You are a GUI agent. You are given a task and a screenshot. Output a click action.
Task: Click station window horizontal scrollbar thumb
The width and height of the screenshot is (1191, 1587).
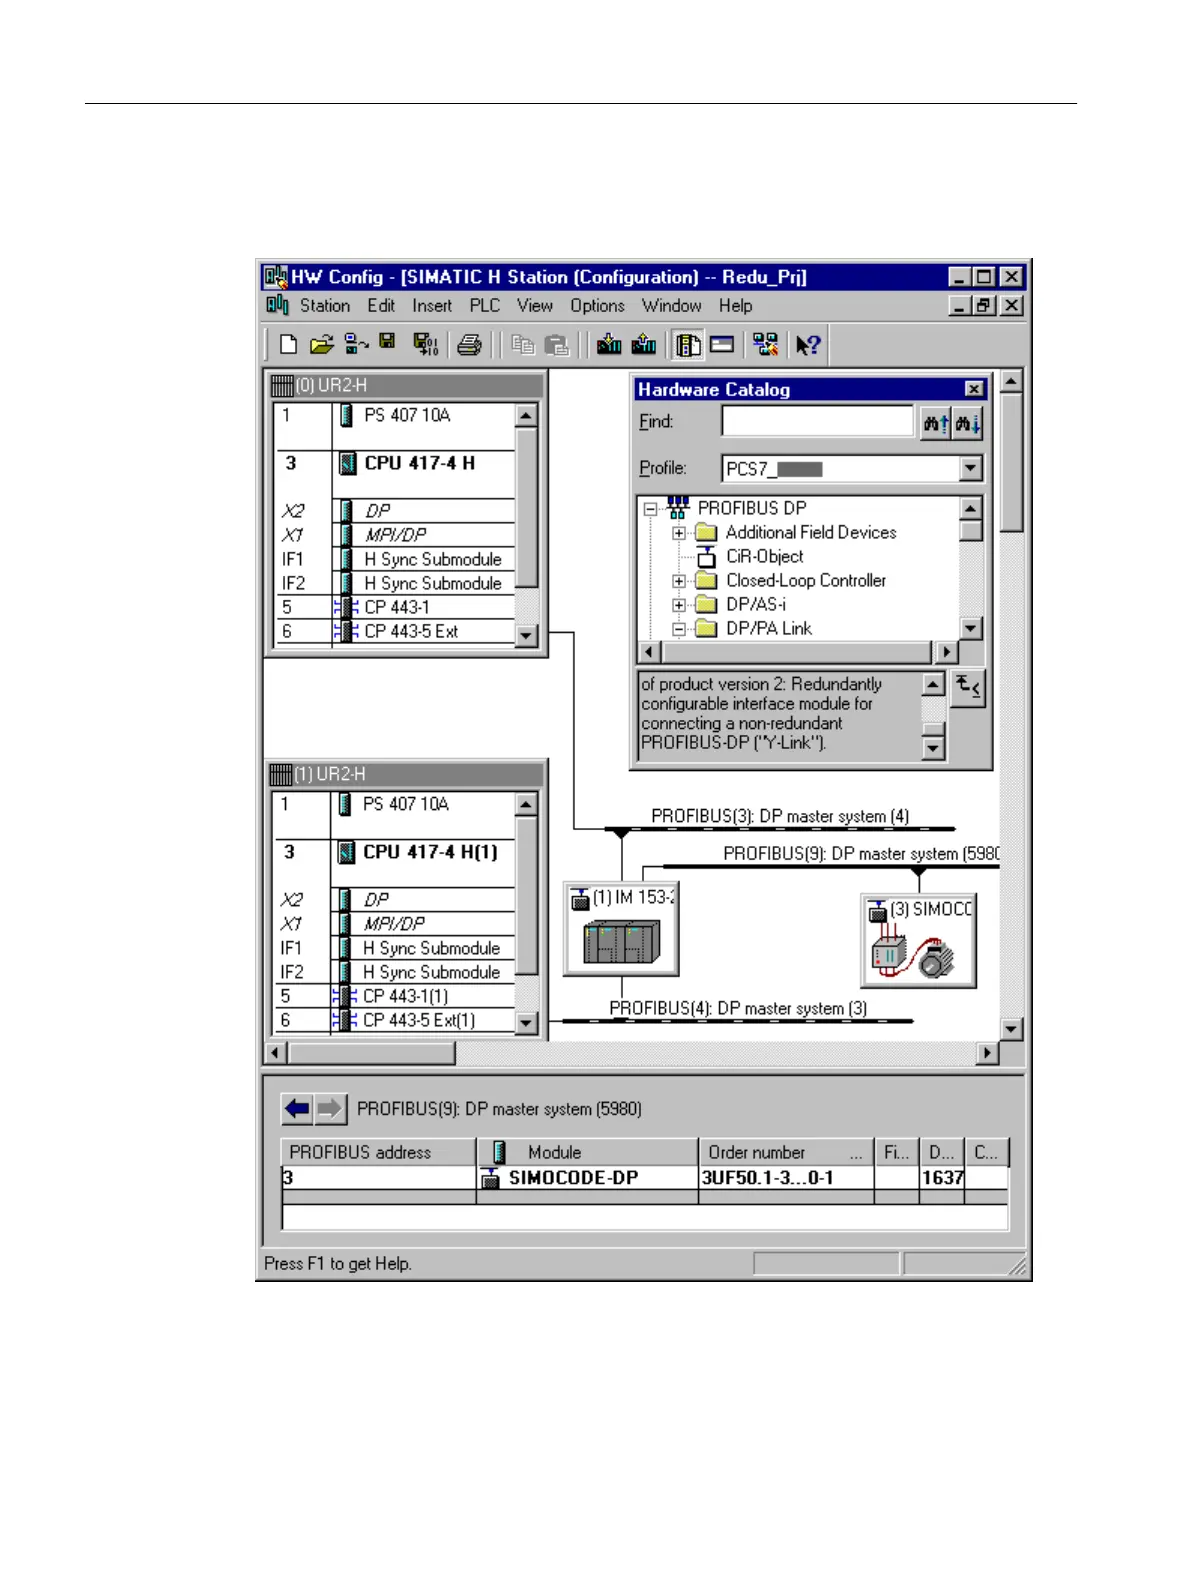pyautogui.click(x=372, y=1053)
